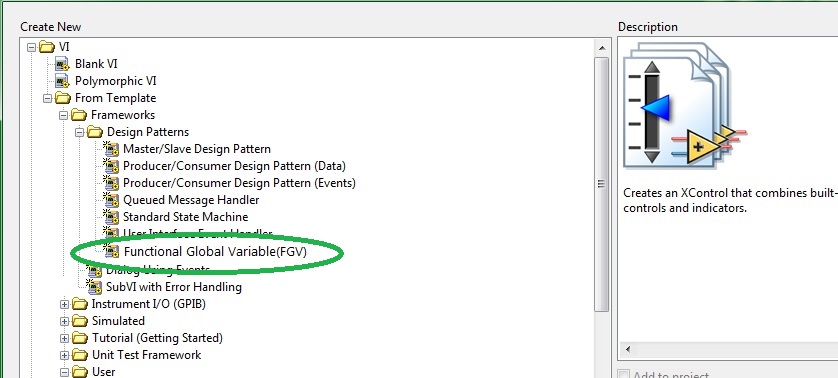838x378 pixels.
Task: Click the 'Simulated' label
Action: coord(118,321)
